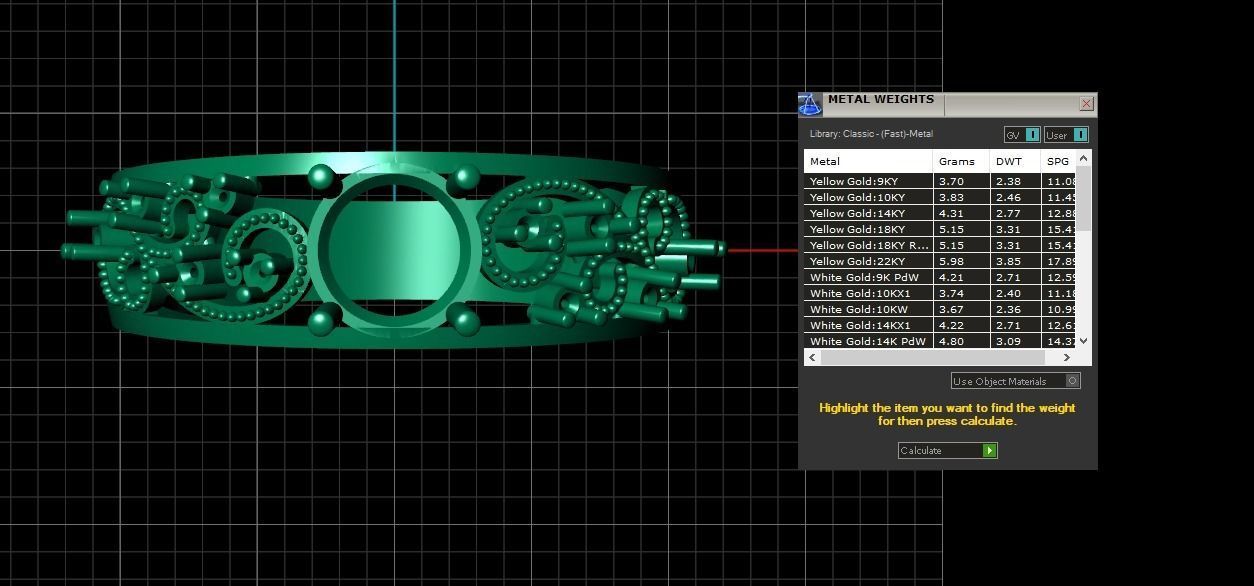Click the green arrow on the Calculate button

(989, 450)
